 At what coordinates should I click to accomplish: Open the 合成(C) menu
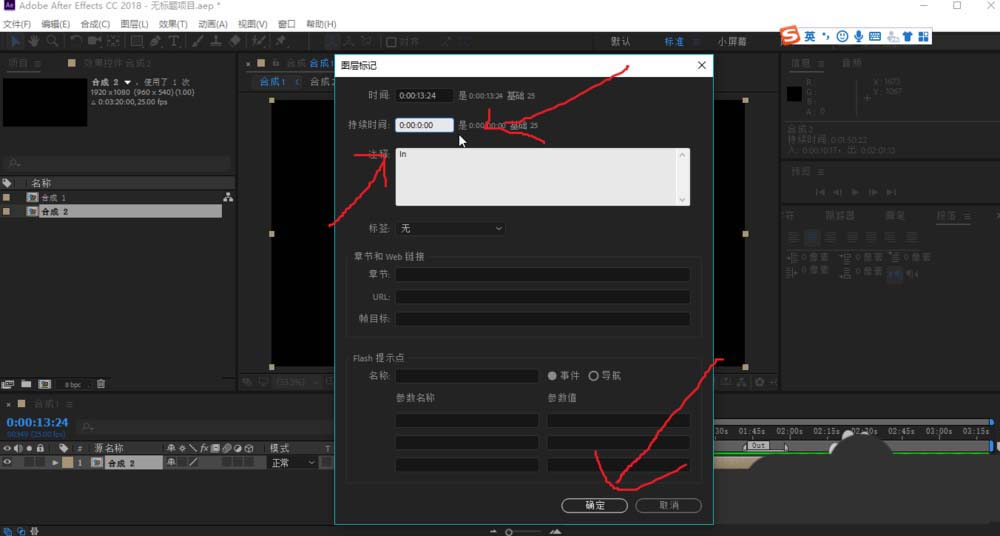[x=95, y=24]
